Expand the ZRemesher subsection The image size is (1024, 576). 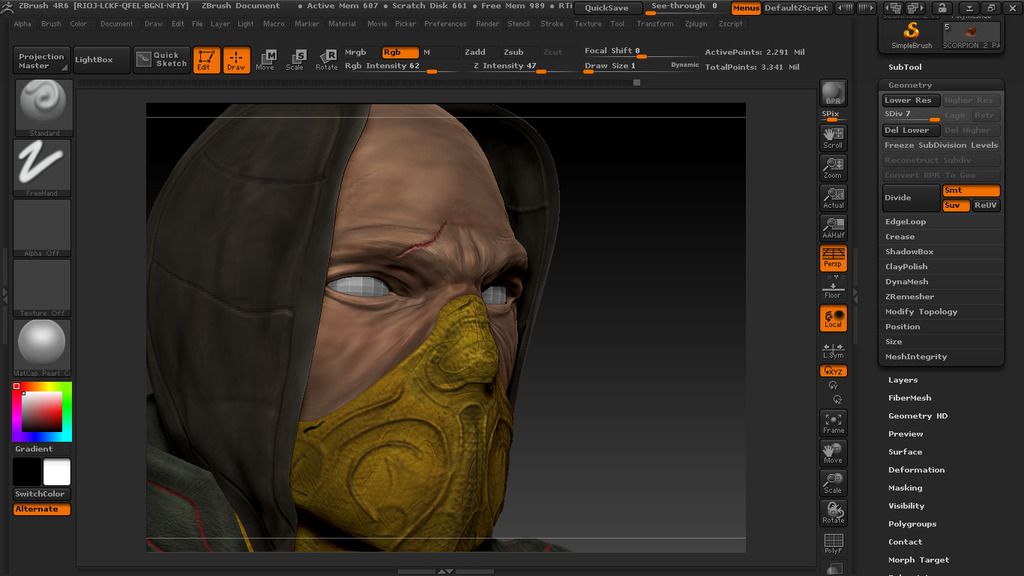[909, 296]
